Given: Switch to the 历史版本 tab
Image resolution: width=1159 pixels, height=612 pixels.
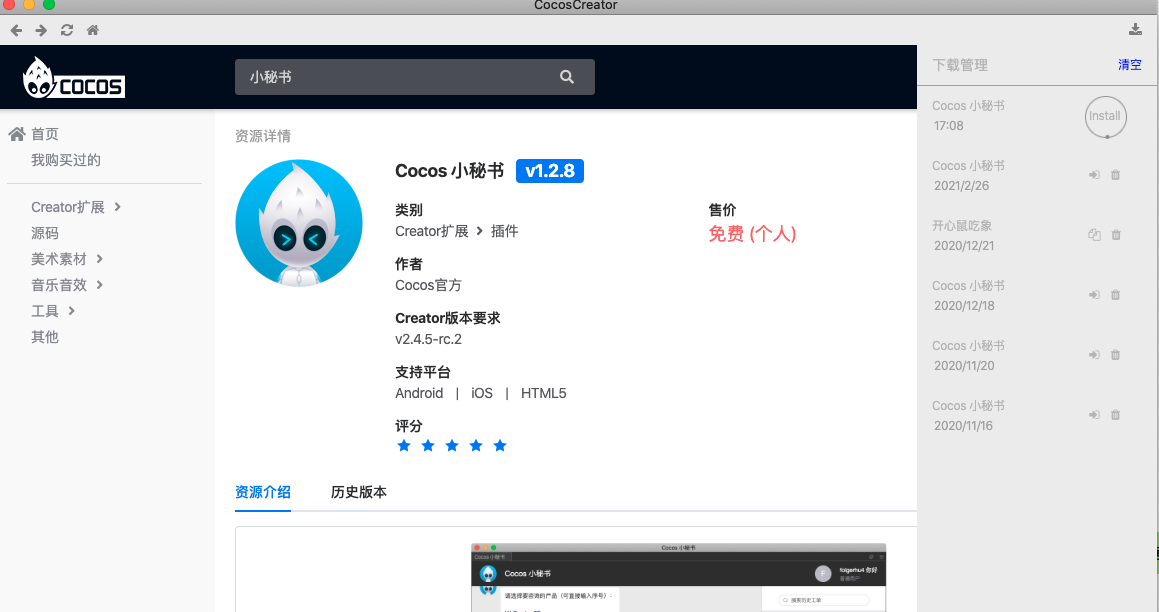Looking at the screenshot, I should (x=358, y=492).
